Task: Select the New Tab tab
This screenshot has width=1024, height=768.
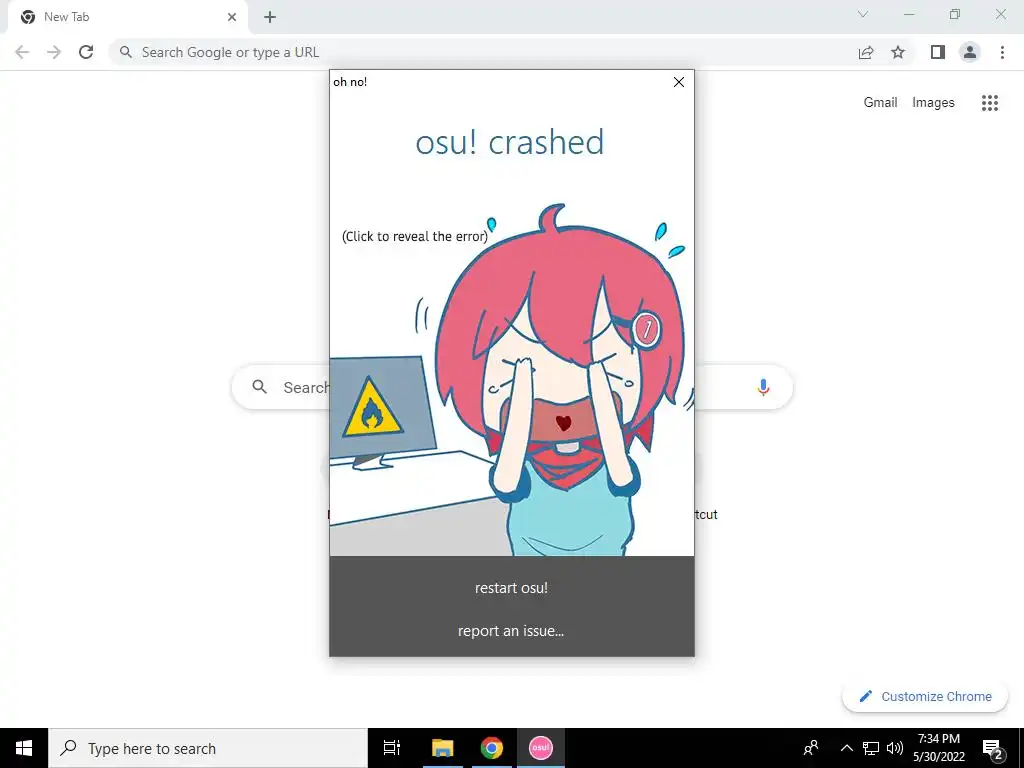Action: point(127,18)
